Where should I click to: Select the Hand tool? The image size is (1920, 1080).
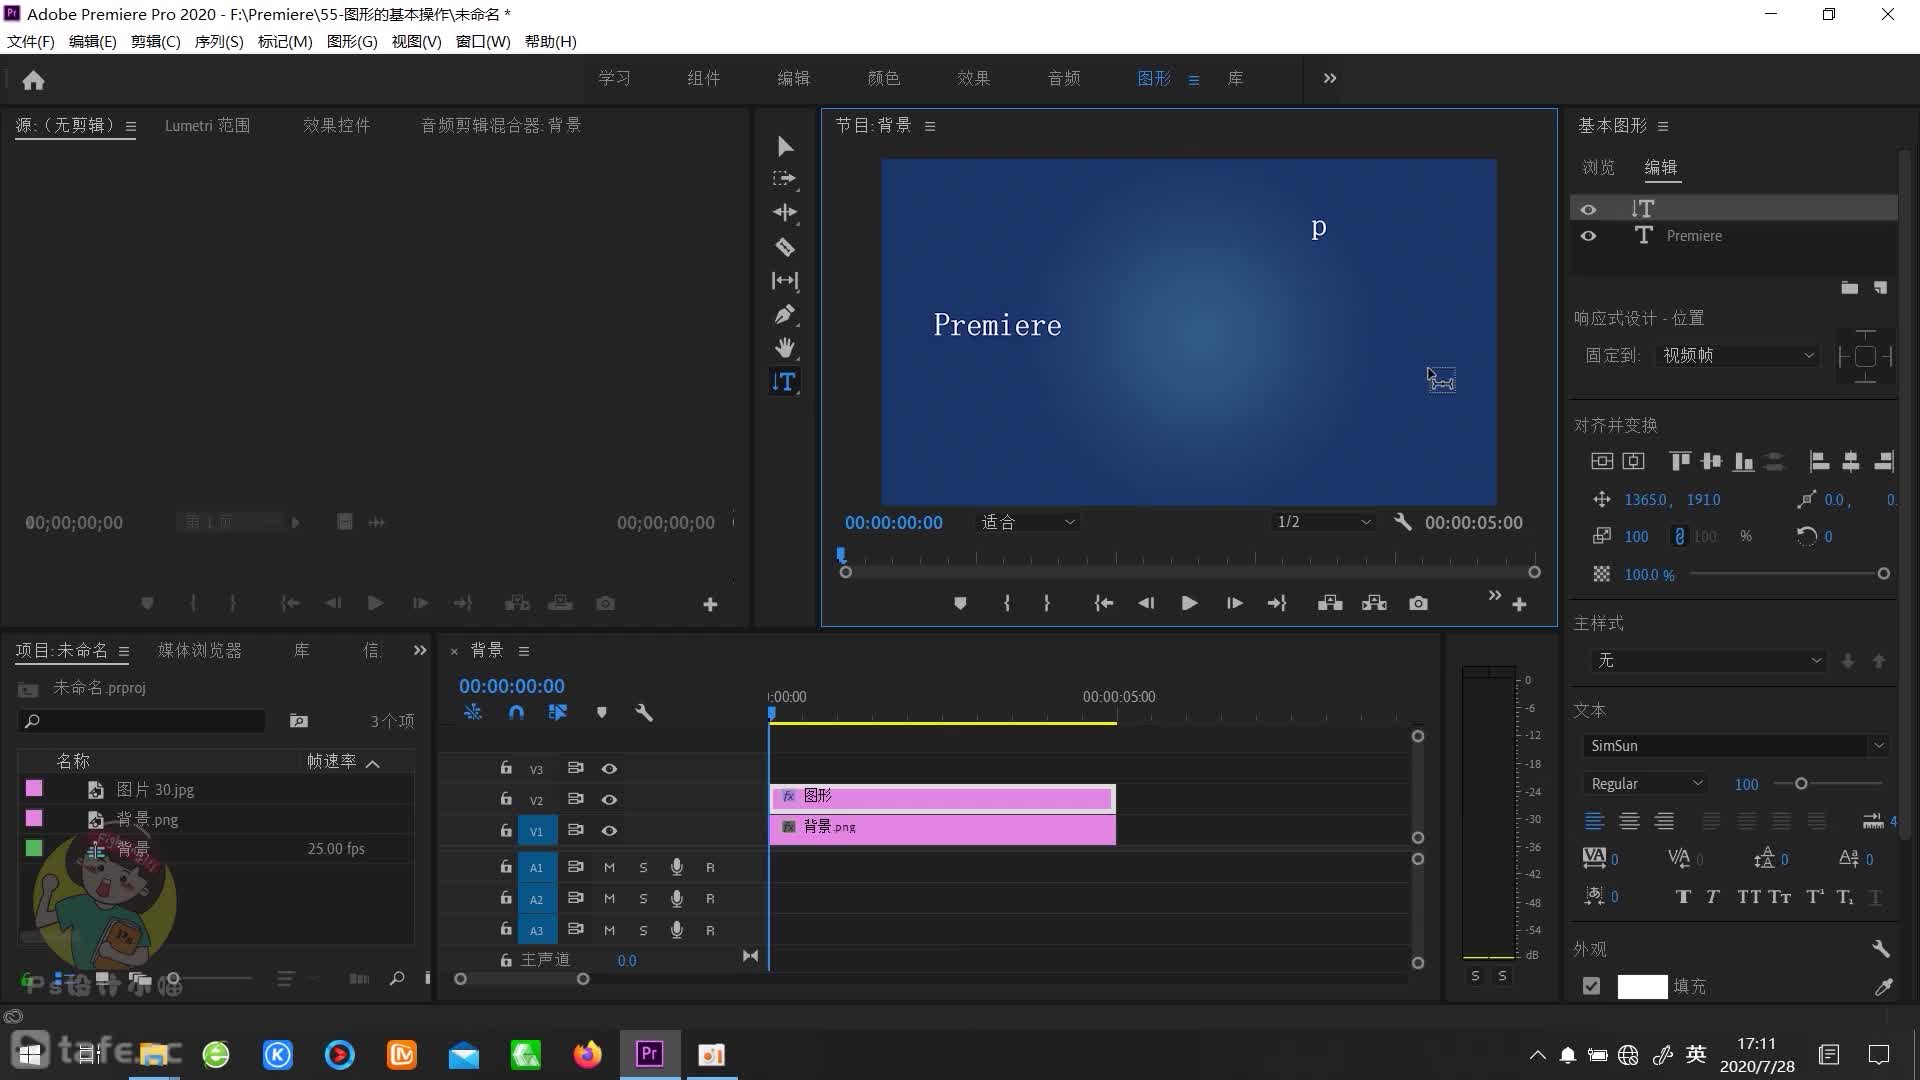pyautogui.click(x=785, y=348)
